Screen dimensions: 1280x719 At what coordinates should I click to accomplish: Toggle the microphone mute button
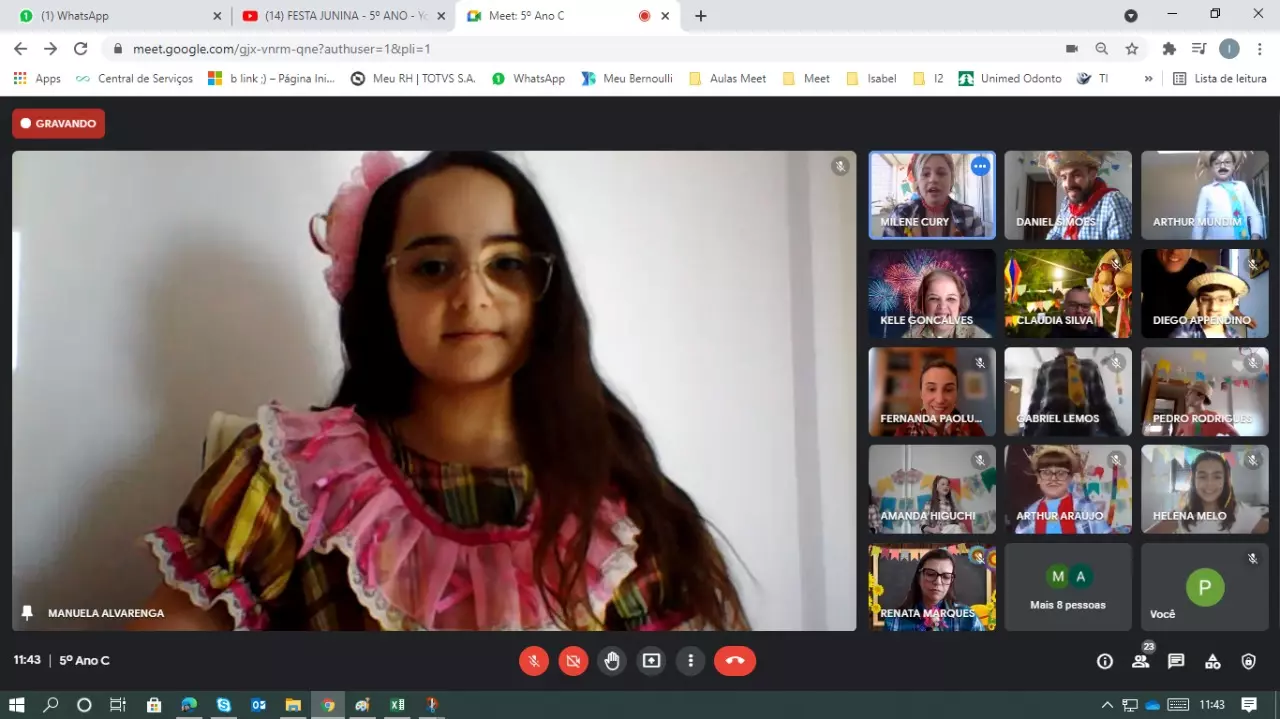coord(534,661)
